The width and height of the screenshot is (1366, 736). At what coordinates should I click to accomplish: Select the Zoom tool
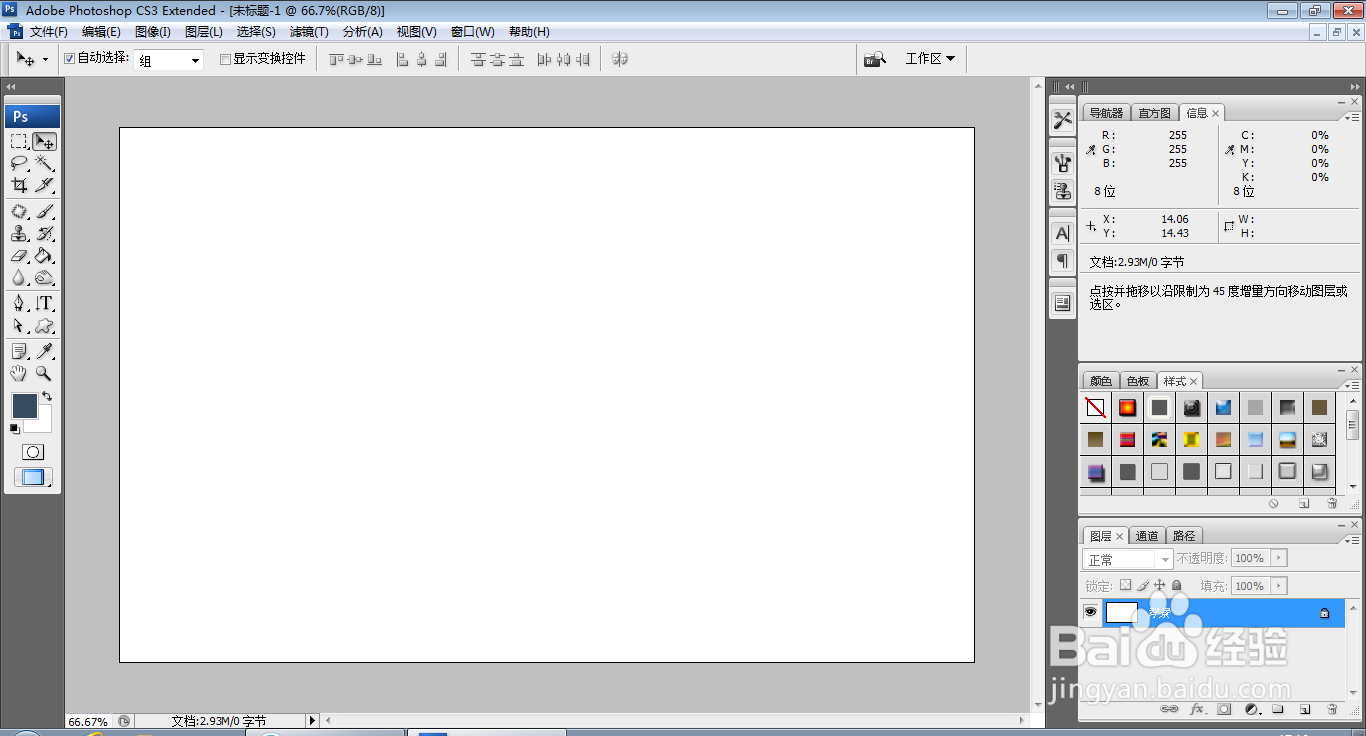pos(44,373)
